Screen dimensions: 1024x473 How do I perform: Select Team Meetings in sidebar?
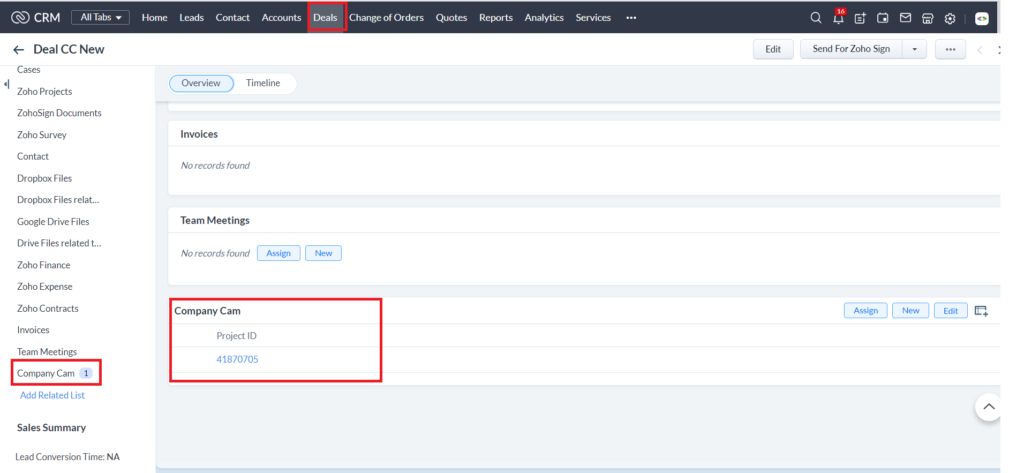tap(47, 351)
